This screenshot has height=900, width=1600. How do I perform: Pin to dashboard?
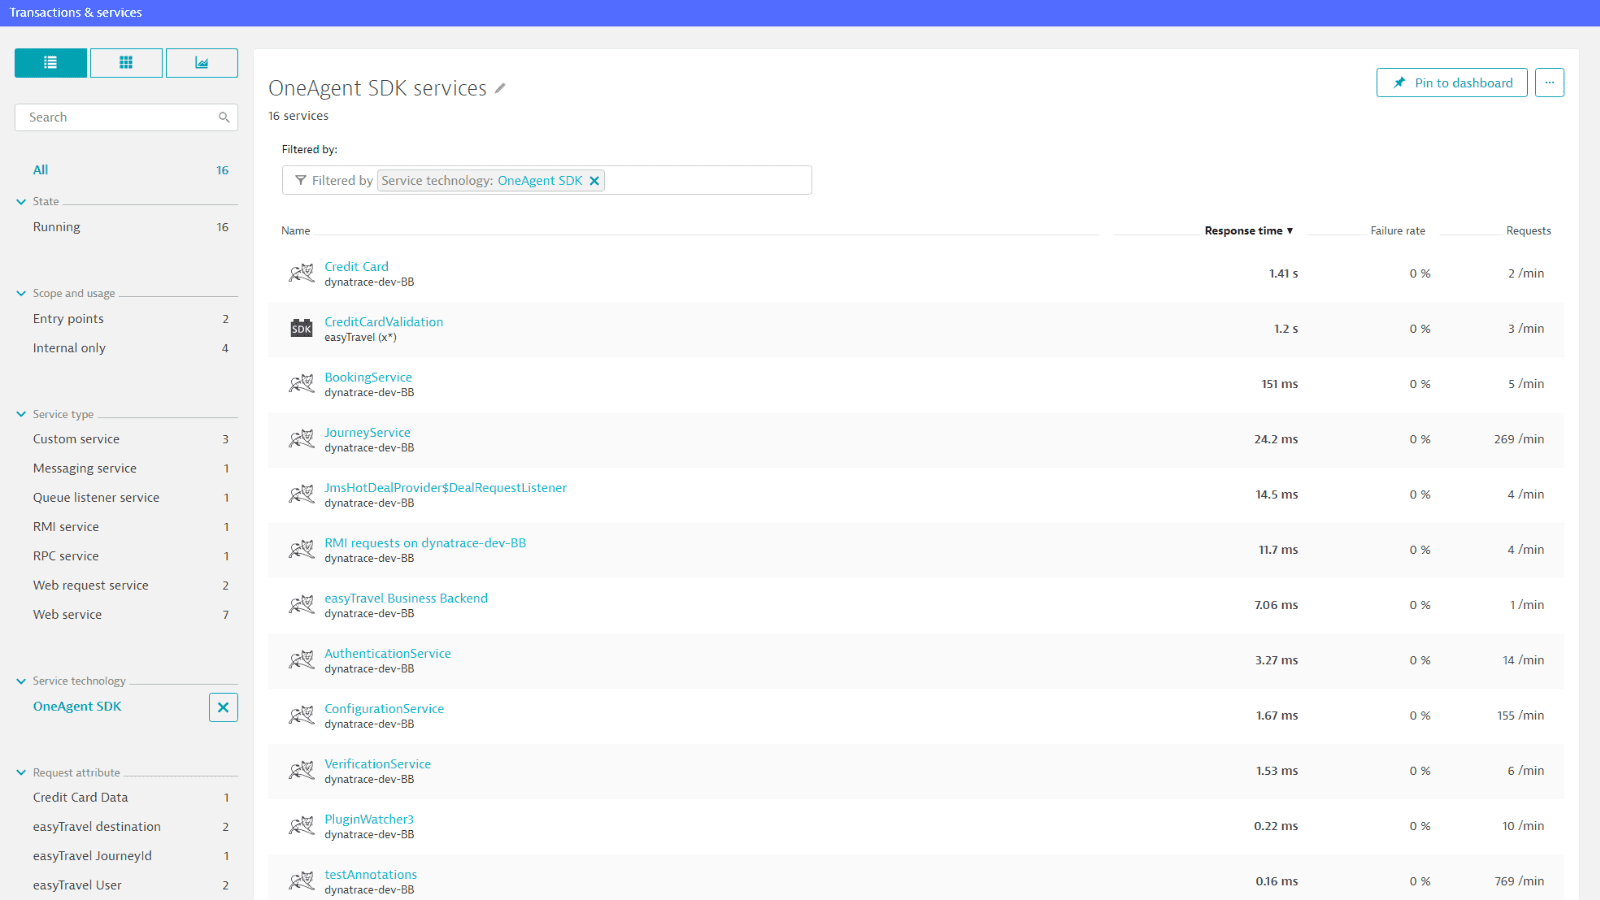(1452, 83)
